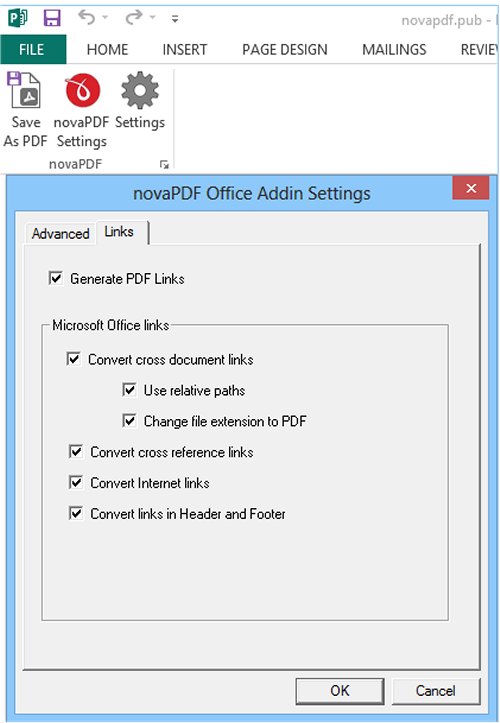Open the novaPDF group dialog launcher
The width and height of the screenshot is (500, 723).
click(x=164, y=165)
